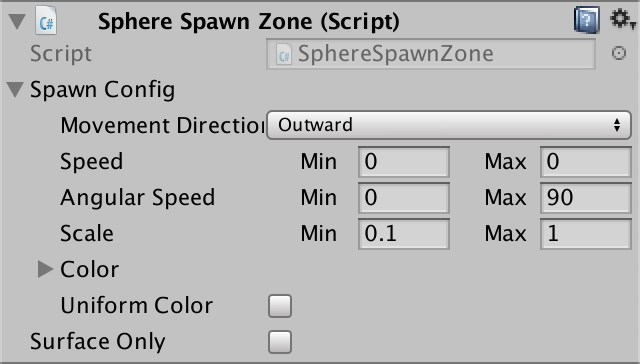Click the Angular Speed Max field showing 90

point(586,198)
